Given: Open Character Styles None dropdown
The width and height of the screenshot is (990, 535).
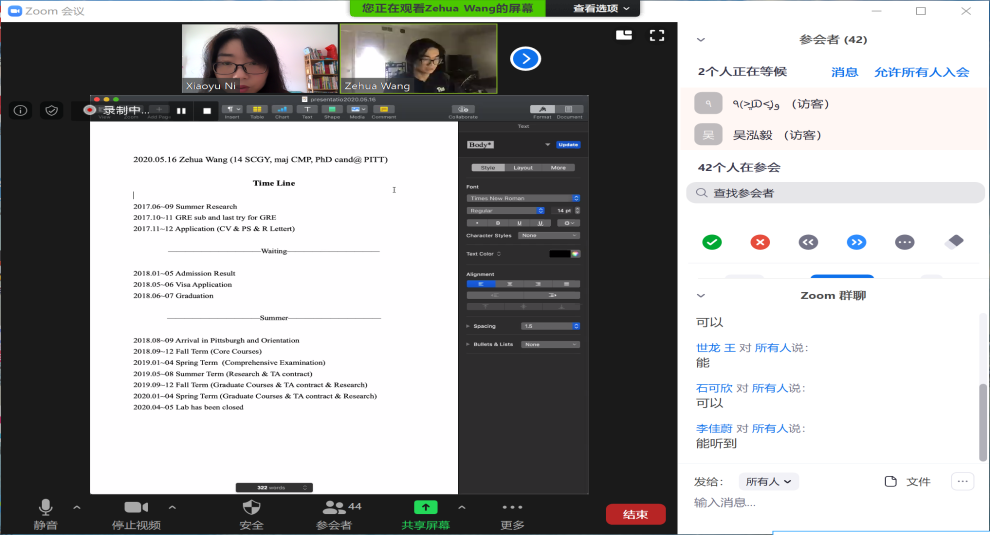Looking at the screenshot, I should click(549, 236).
